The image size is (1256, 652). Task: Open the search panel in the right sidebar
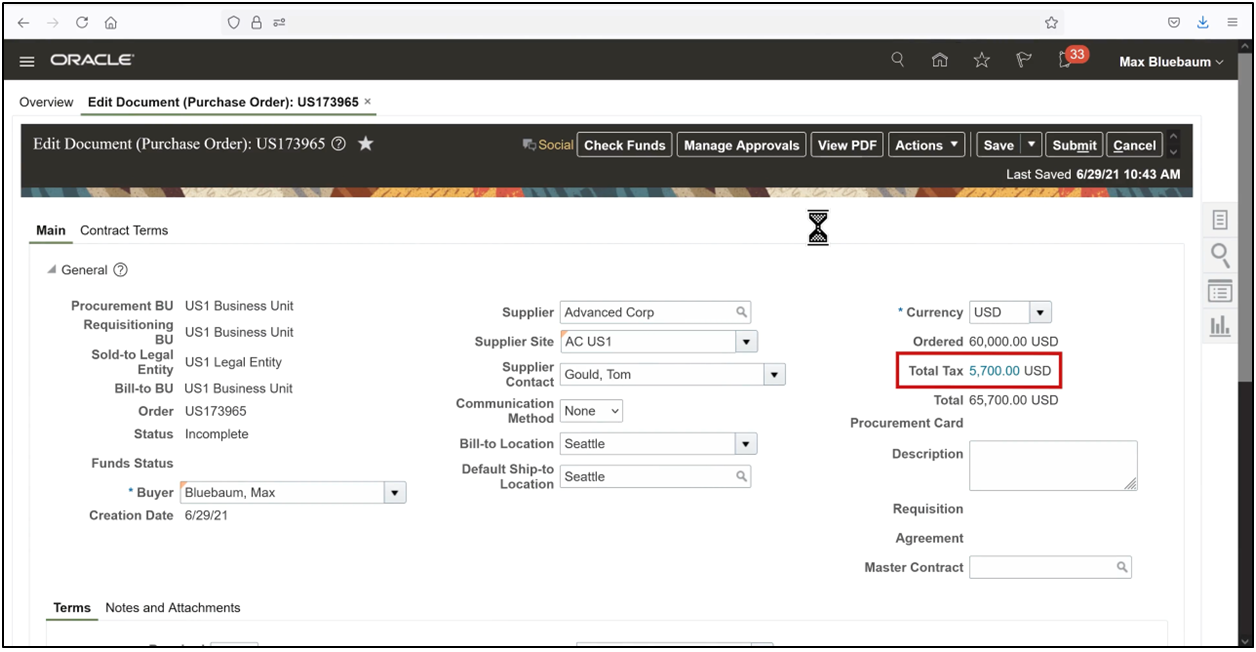(1219, 255)
